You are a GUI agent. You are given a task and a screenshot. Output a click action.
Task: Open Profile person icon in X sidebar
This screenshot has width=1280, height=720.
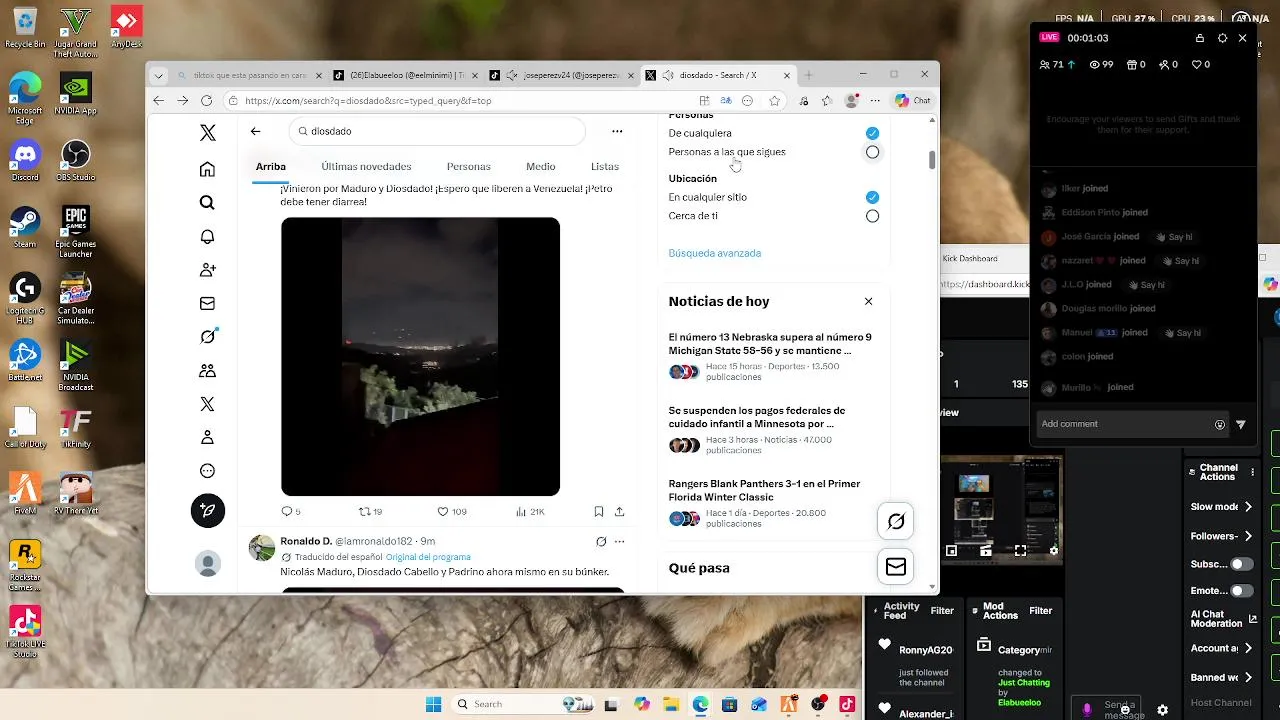pyautogui.click(x=207, y=437)
